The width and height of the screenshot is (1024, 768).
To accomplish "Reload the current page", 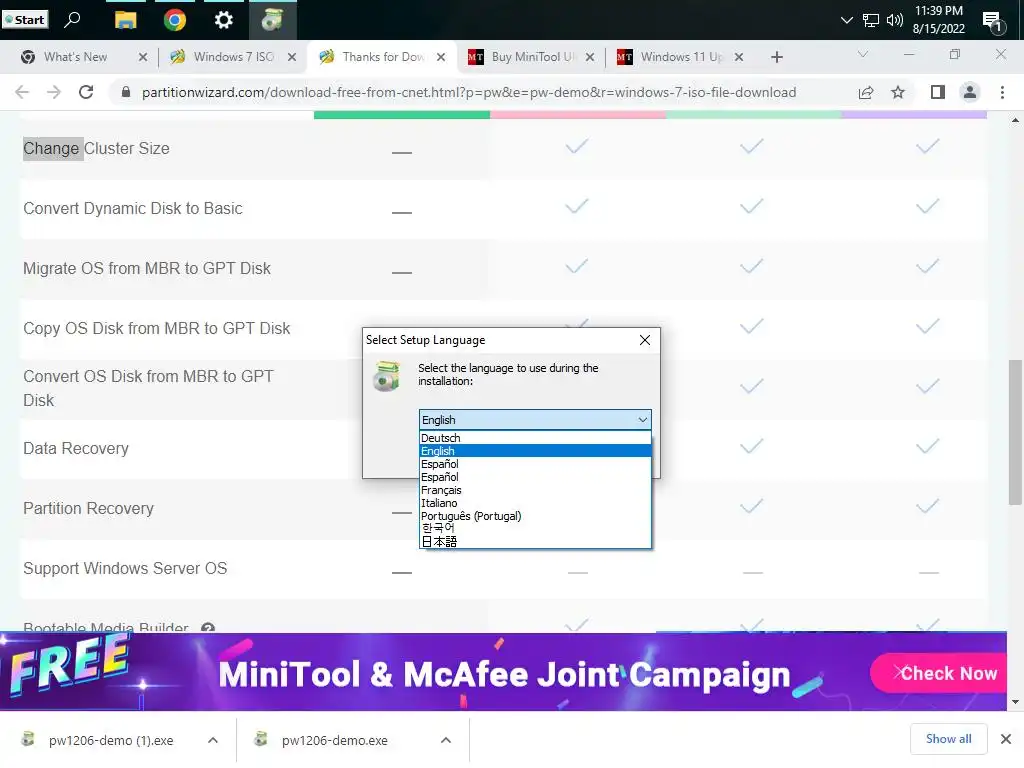I will 86,92.
